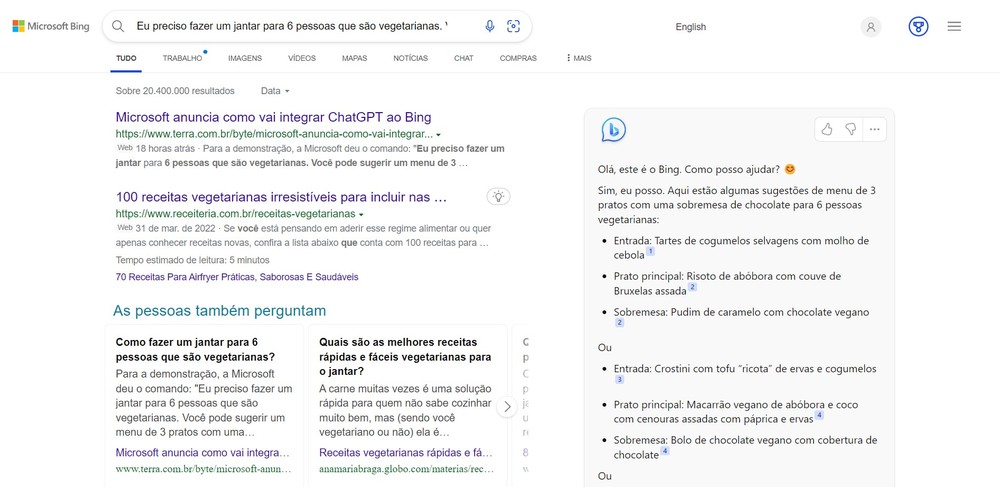Switch to the MAPAS tab
The width and height of the screenshot is (1000, 487).
355,58
